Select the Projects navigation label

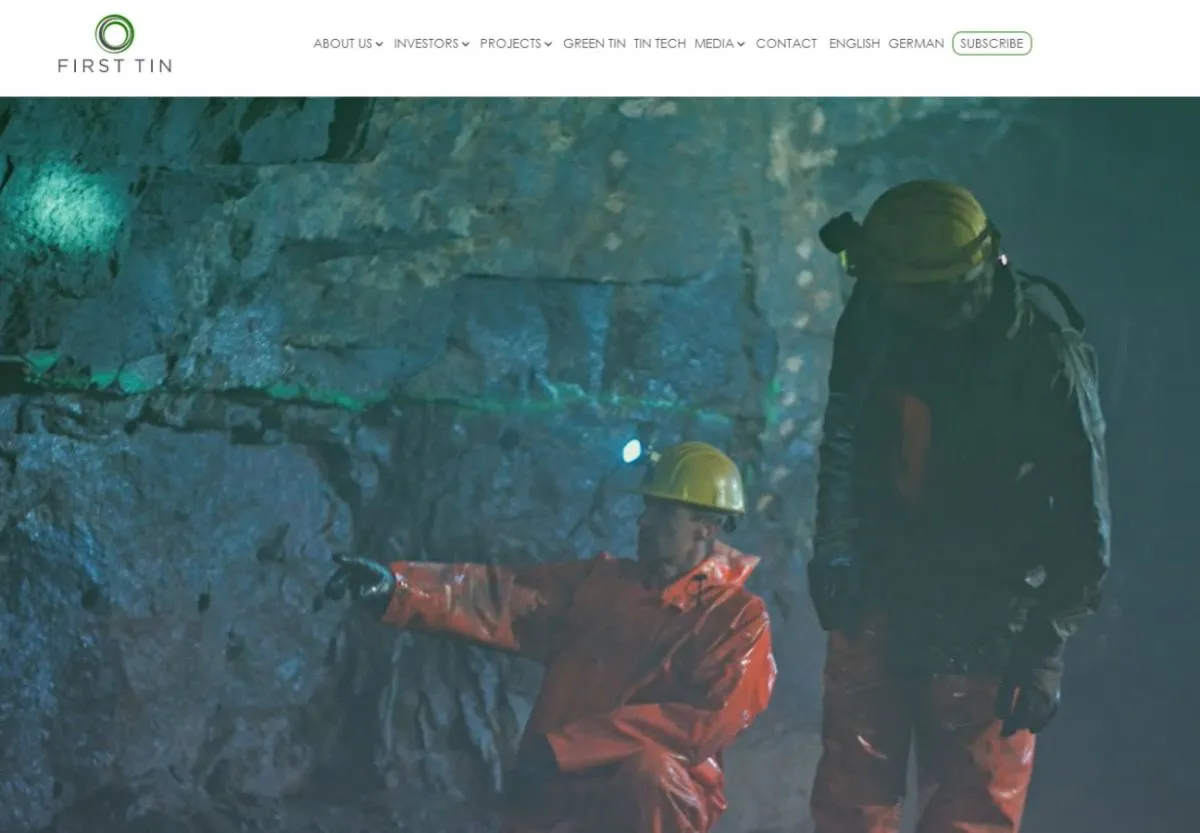click(510, 44)
